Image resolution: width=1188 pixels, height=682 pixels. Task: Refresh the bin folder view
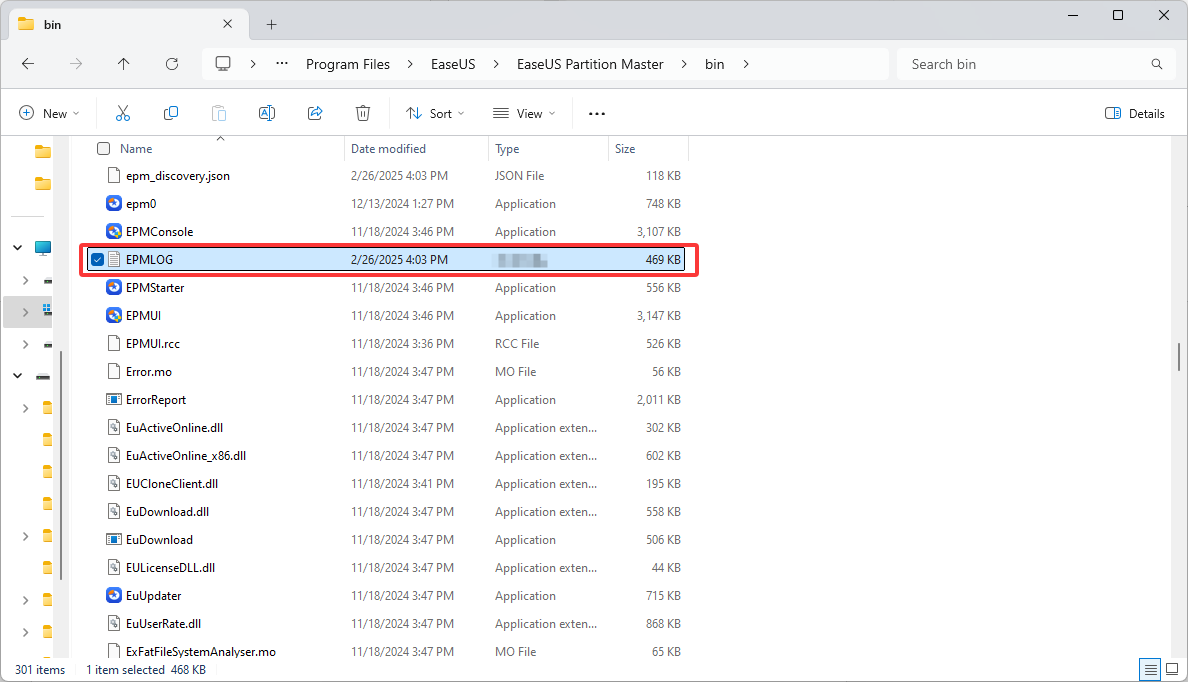(x=172, y=64)
